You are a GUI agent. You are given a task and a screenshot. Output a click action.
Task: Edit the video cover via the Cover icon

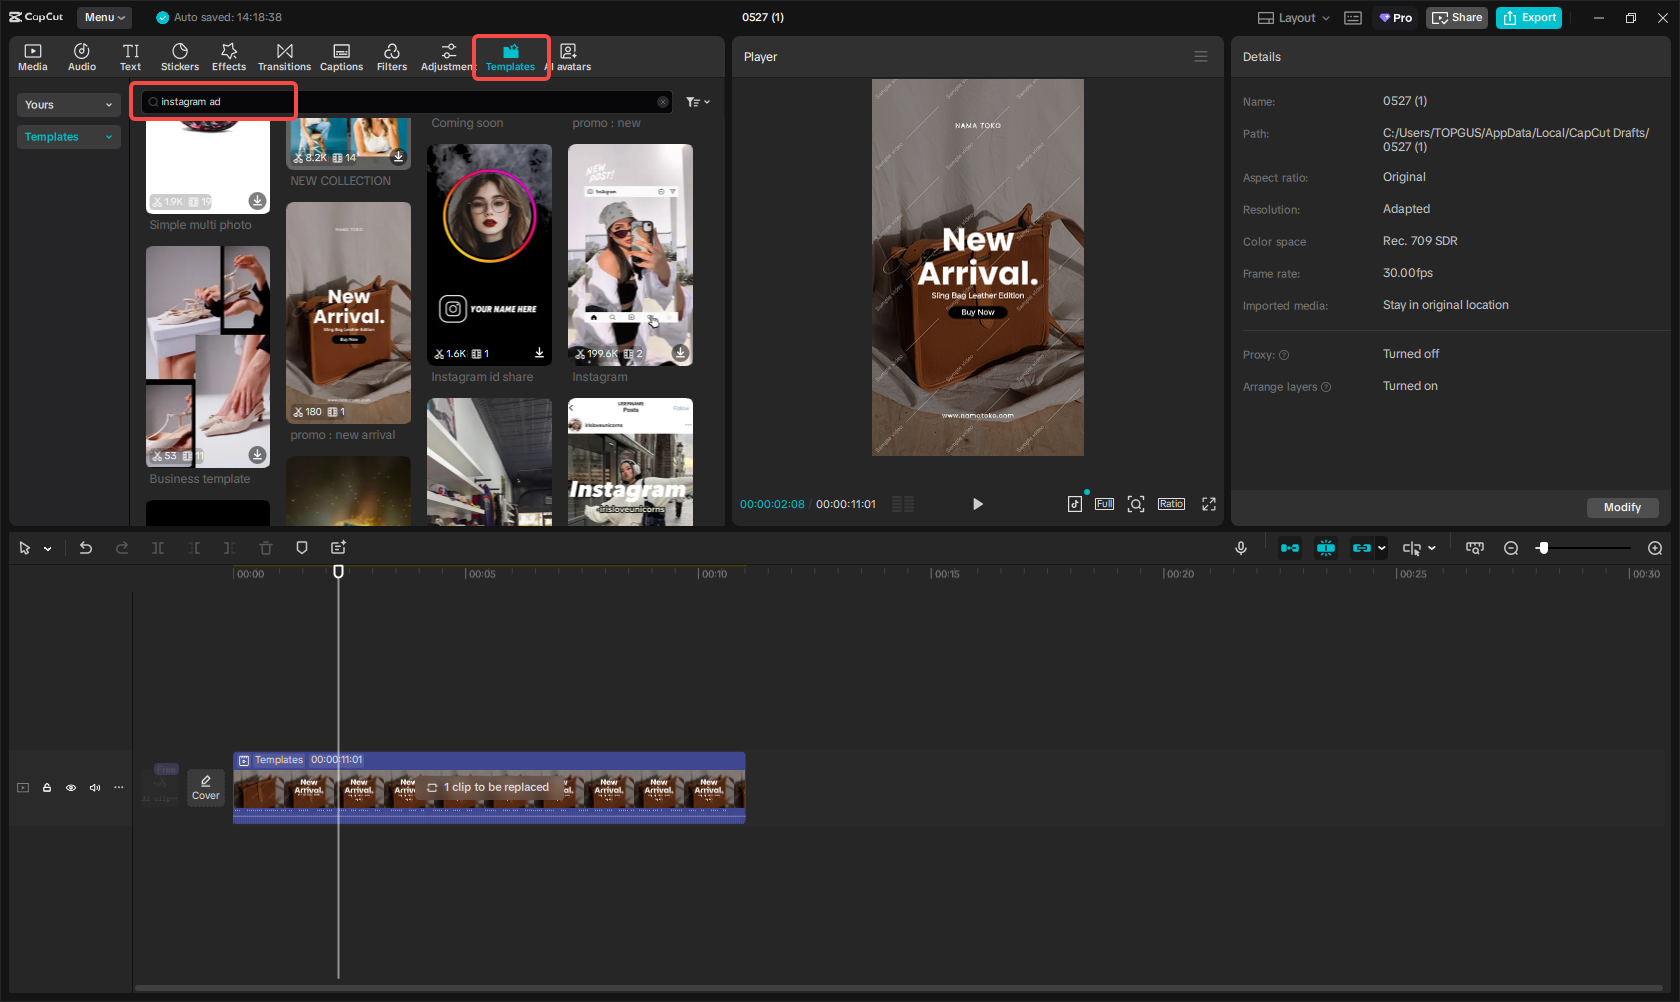pos(205,787)
